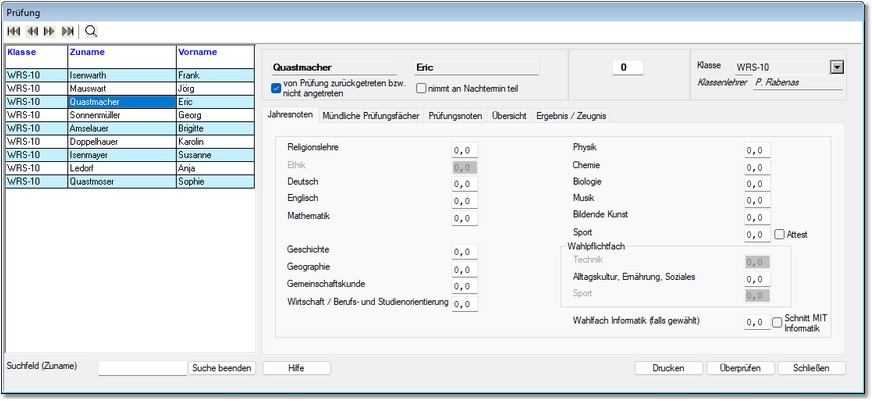Click the Geschichte grade field
Viewport: 872px width, 401px height.
465,252
